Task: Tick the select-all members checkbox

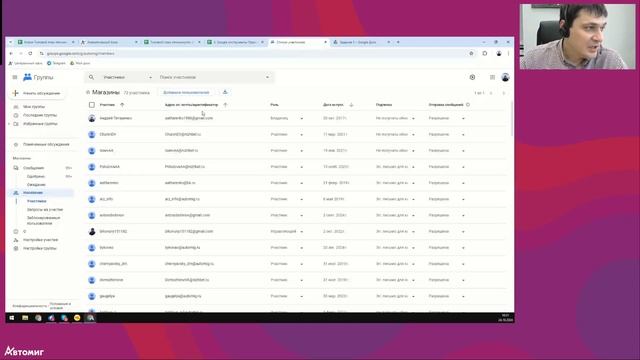Action: 92,105
